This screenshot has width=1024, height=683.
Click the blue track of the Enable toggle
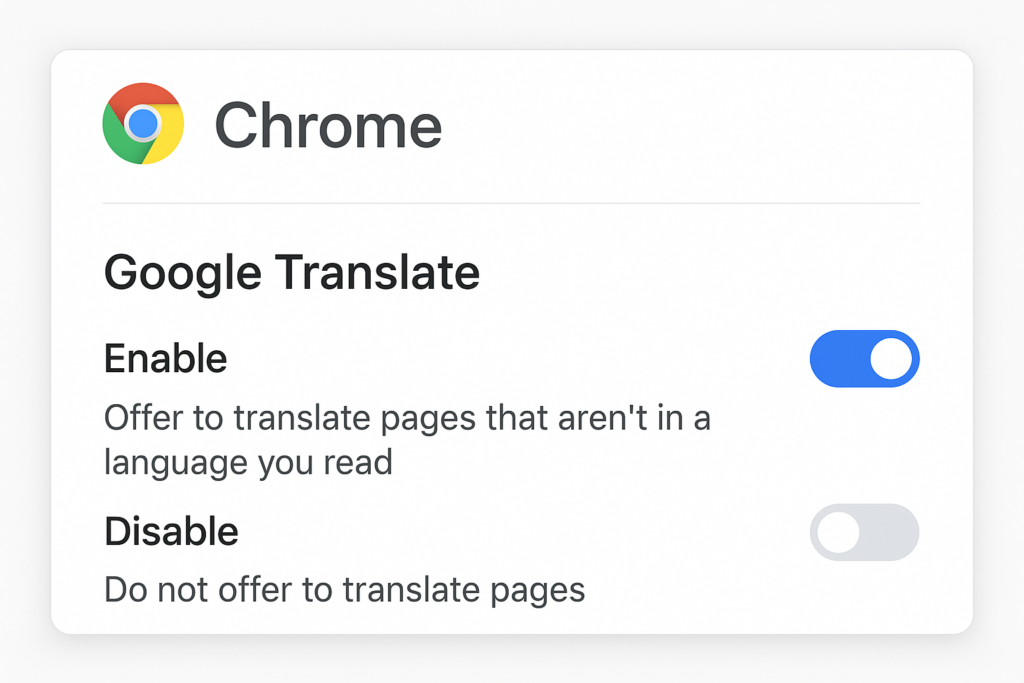[840, 358]
